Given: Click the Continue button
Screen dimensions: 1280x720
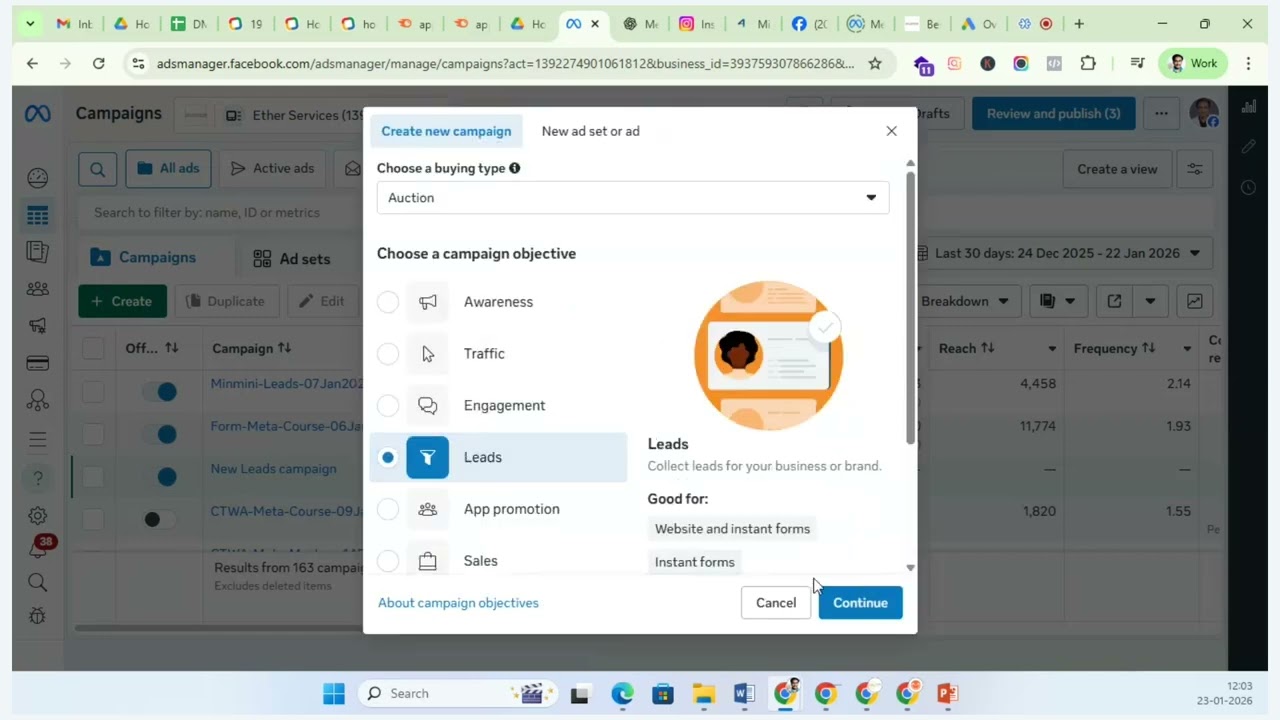Looking at the screenshot, I should pyautogui.click(x=860, y=603).
